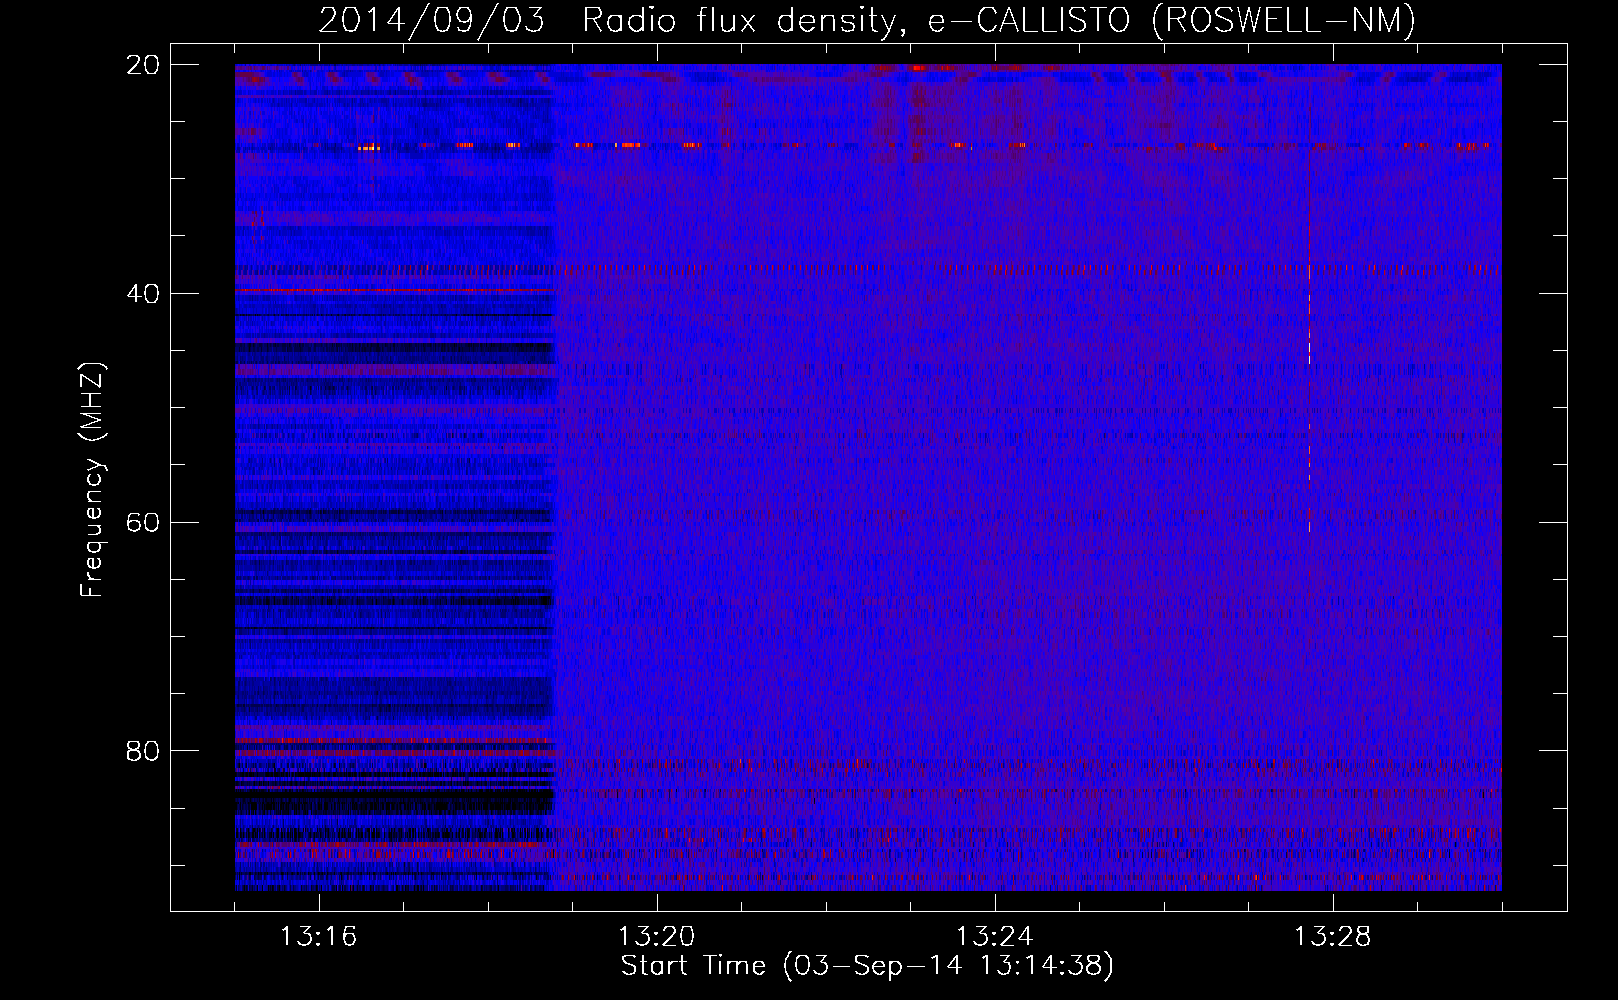
Task: Click the 'Start Time (03-Sep-14 13:14:38)' axis label
Action: tap(867, 966)
